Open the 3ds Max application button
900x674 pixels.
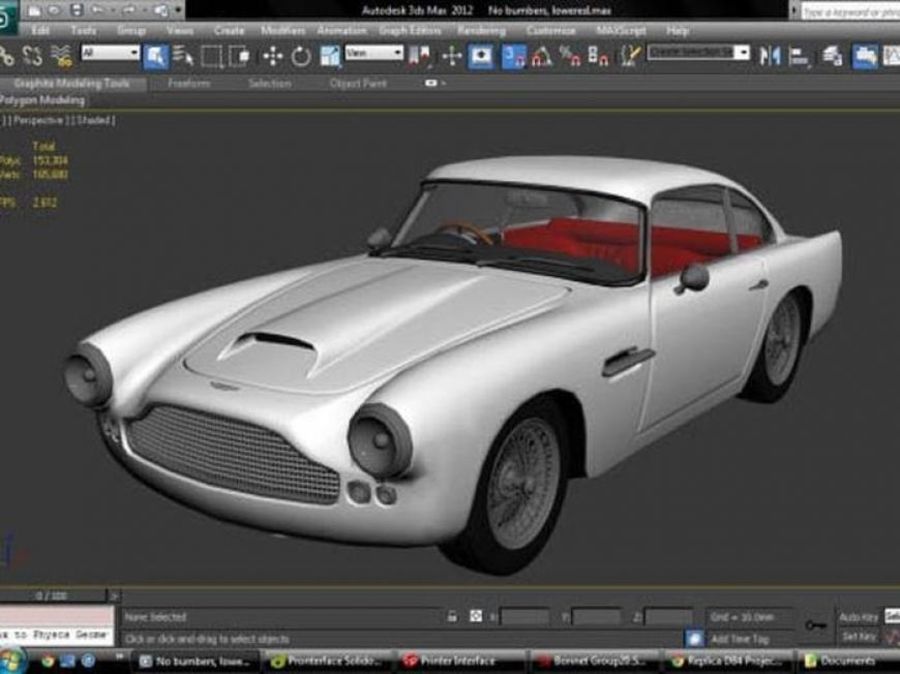[8, 18]
